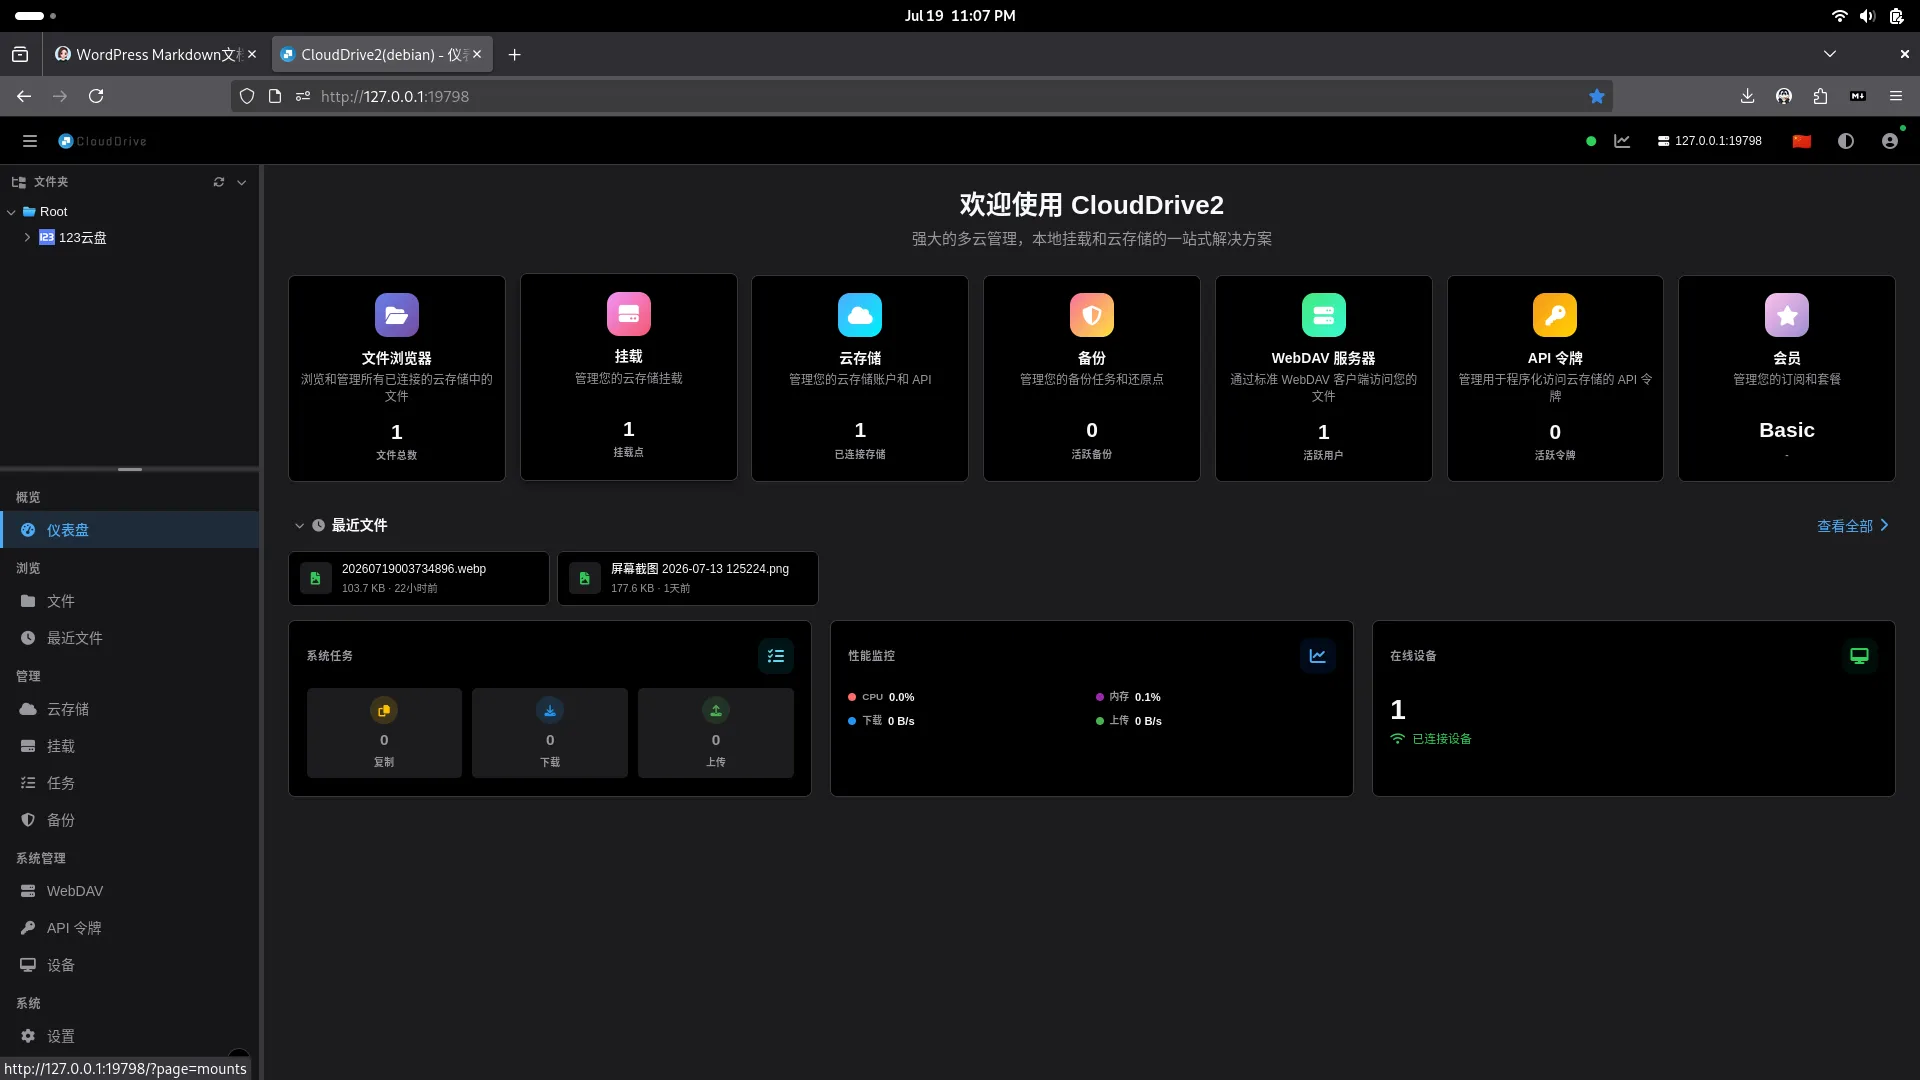Toggle the hamburger sidebar menu
Screen dimensions: 1920x1080
click(x=30, y=141)
